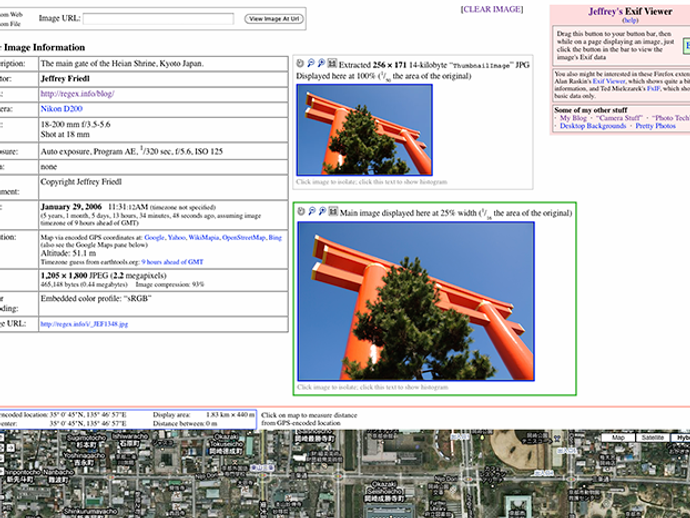Viewport: 690px width, 518px height.
Task: Click first magnifier icon on thumbnail panel
Action: [311, 63]
